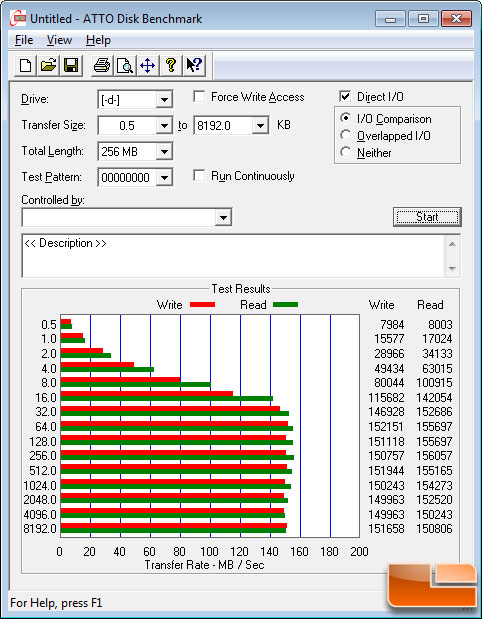Open the View menu
Screen dimensions: 482x619
(x=59, y=40)
